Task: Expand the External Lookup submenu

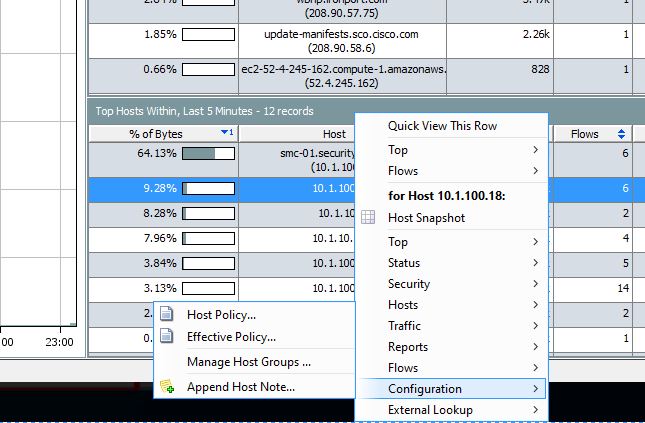Action: [452, 409]
